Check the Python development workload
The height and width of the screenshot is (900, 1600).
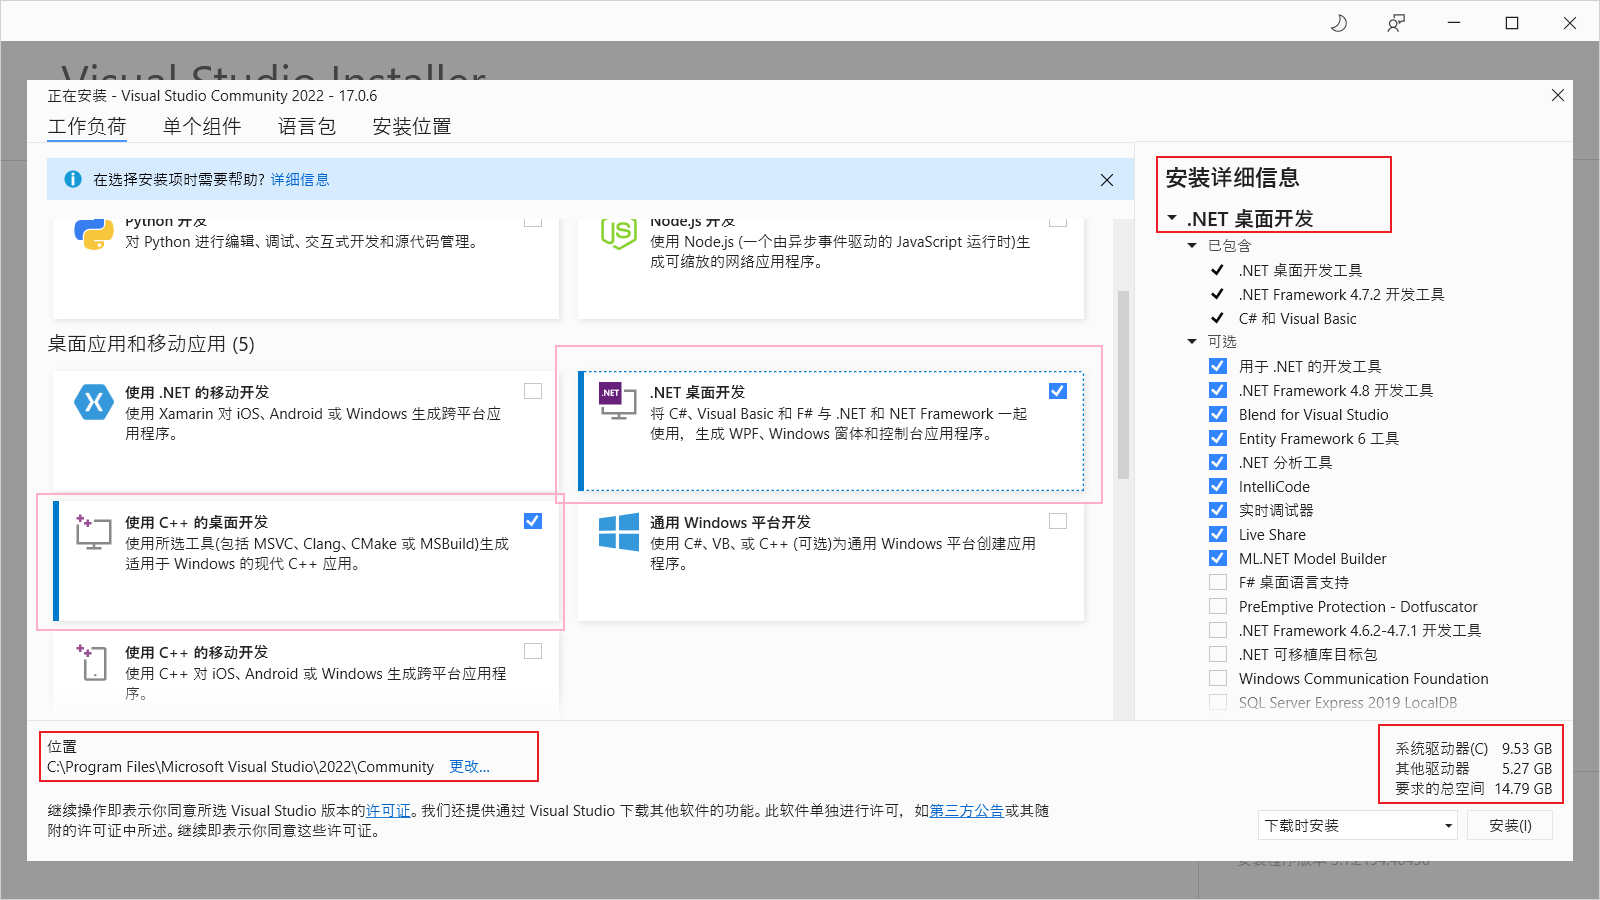coord(533,221)
